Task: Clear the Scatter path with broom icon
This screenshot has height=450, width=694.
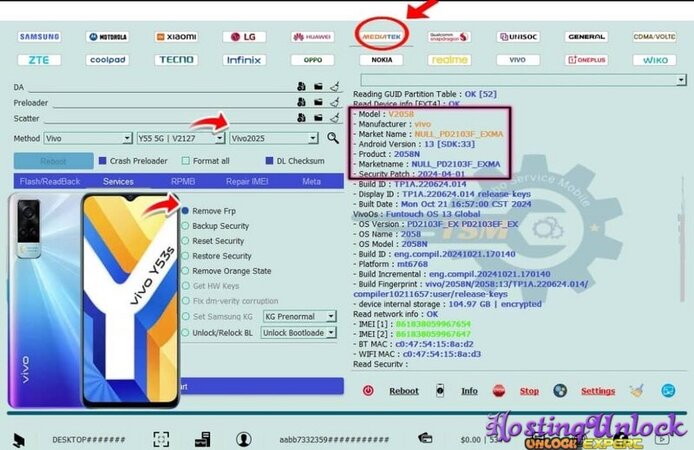Action: [x=334, y=119]
